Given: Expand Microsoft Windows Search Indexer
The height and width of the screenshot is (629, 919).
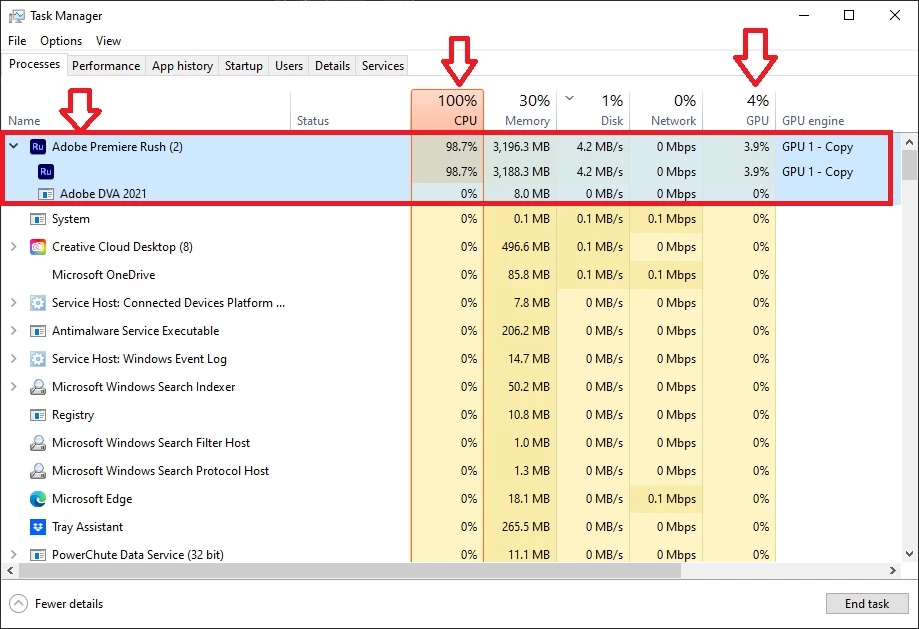Looking at the screenshot, I should tap(14, 386).
